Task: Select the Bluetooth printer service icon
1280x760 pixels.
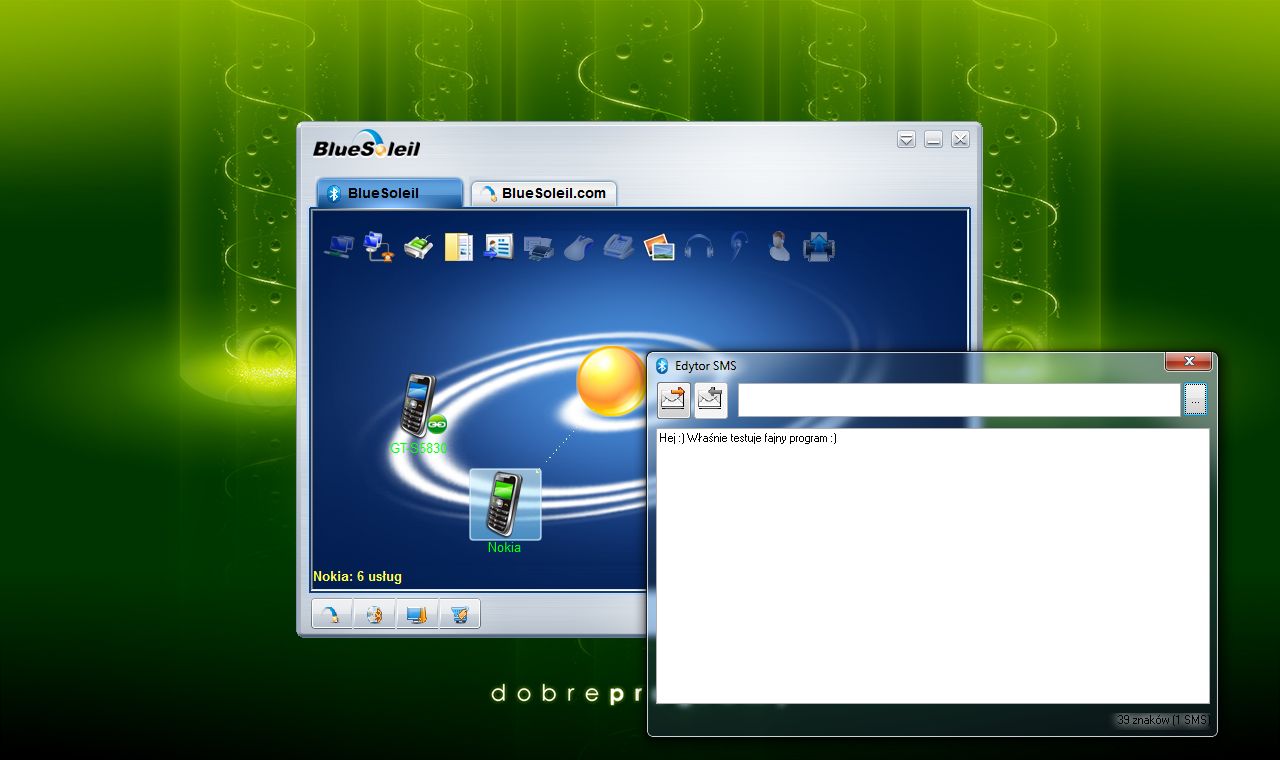Action: coord(539,246)
